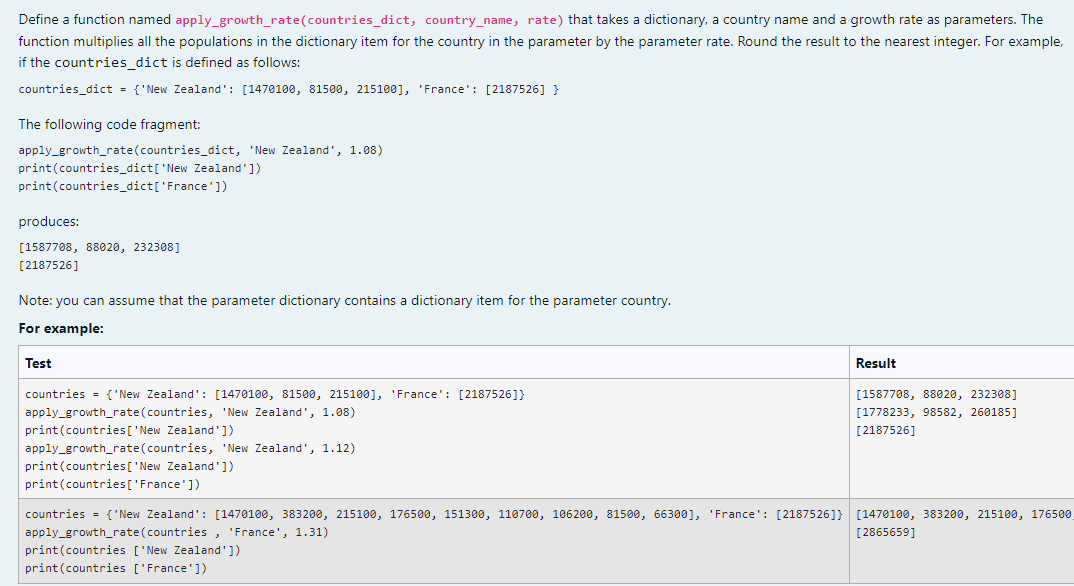Click result [1778233, 98582, 260185]

pyautogui.click(x=936, y=411)
